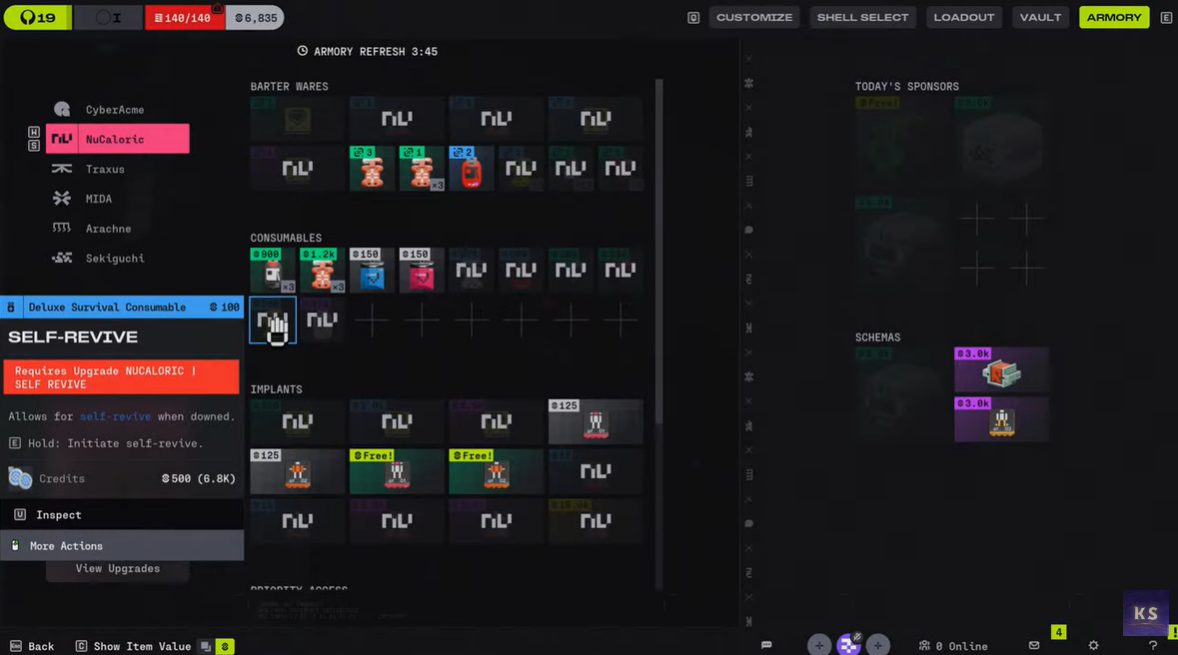Switch to the Vault tab
The height and width of the screenshot is (655, 1178).
click(1040, 17)
